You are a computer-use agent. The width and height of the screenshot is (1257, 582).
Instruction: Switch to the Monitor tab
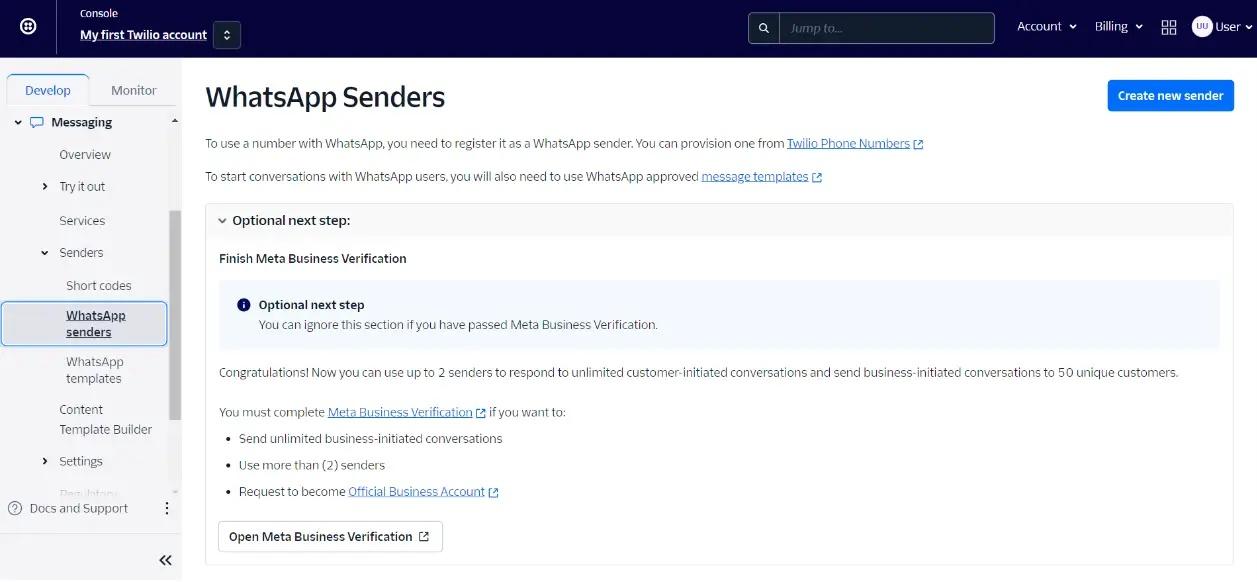click(x=133, y=89)
